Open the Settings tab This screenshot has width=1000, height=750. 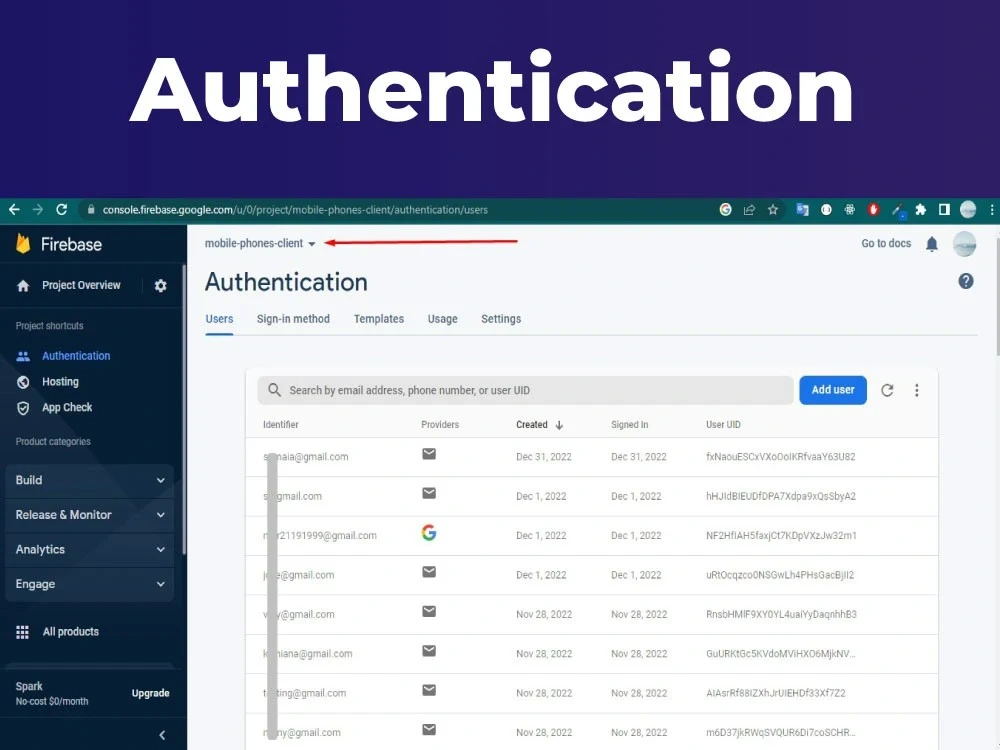point(501,319)
